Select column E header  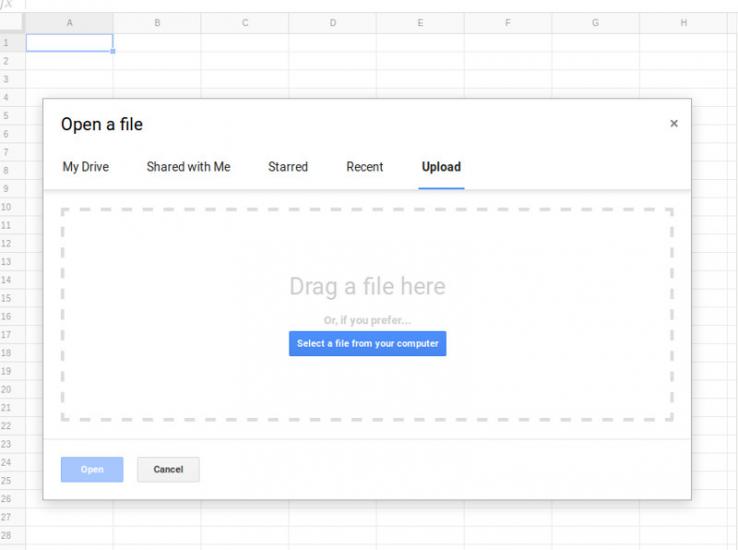(x=420, y=23)
